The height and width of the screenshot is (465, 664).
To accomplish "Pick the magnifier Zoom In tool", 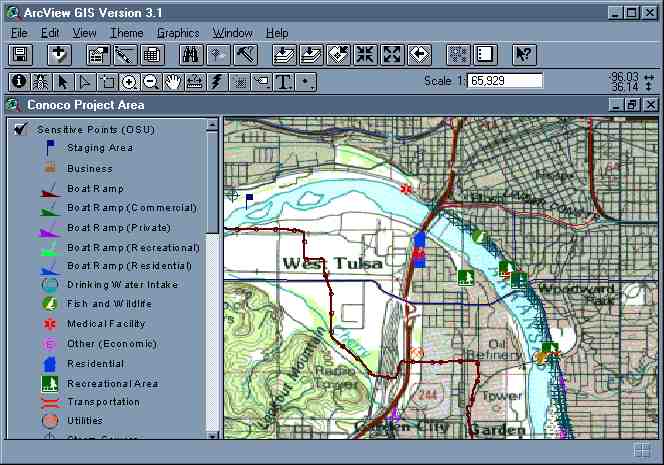I will click(x=129, y=82).
